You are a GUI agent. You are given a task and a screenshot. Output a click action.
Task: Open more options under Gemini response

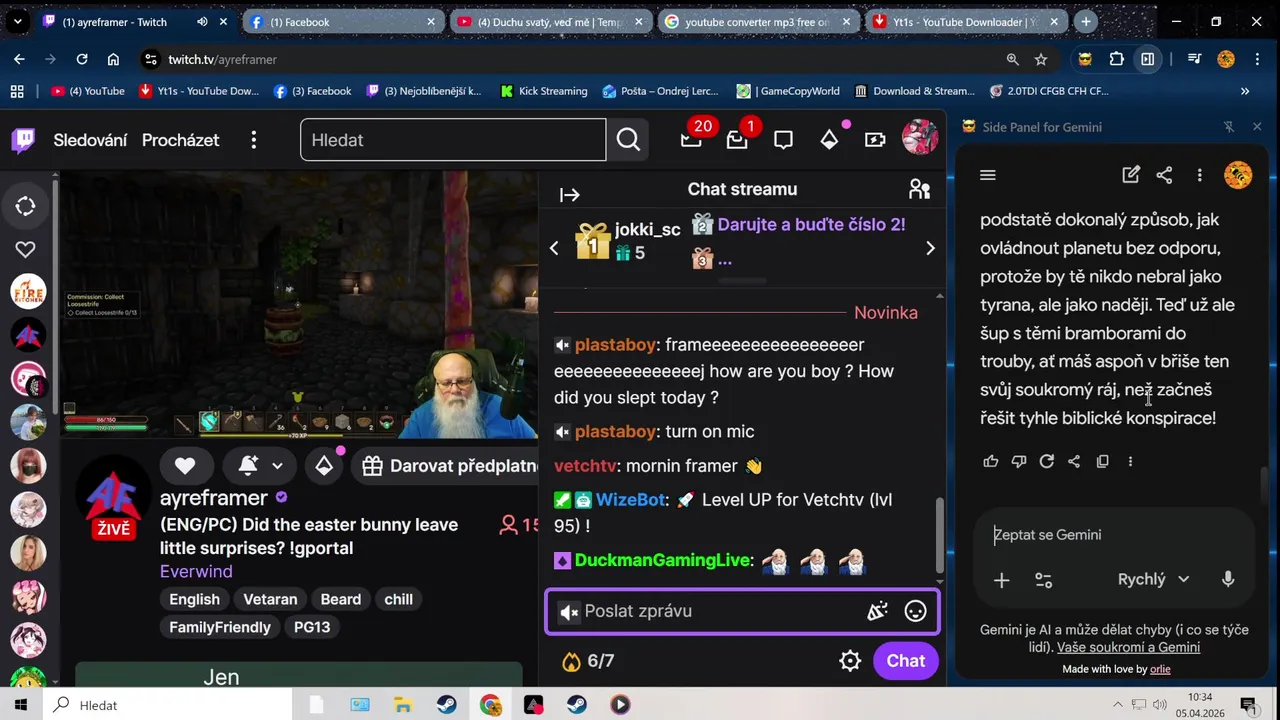click(1130, 461)
